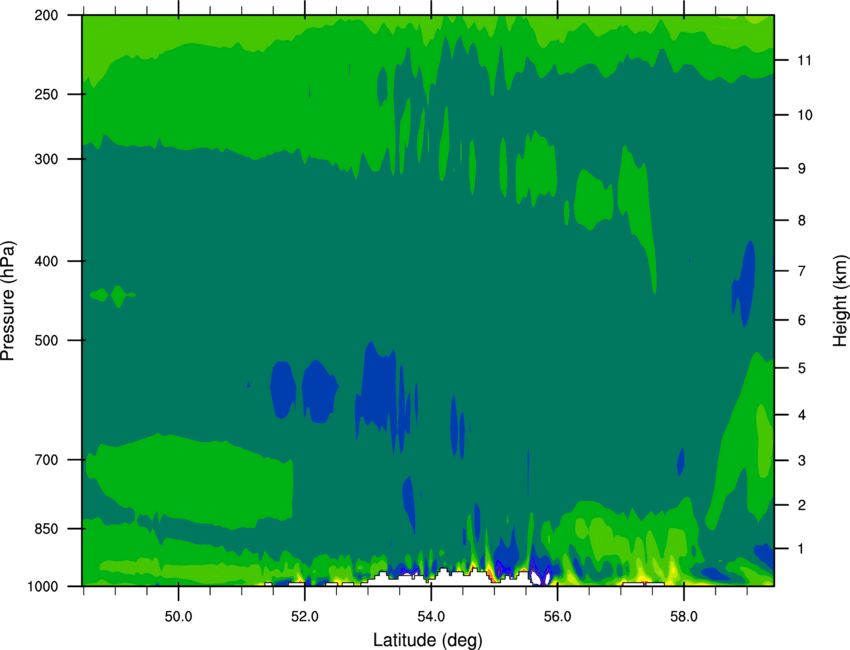Click pressure tick label 1000

[x=42, y=587]
